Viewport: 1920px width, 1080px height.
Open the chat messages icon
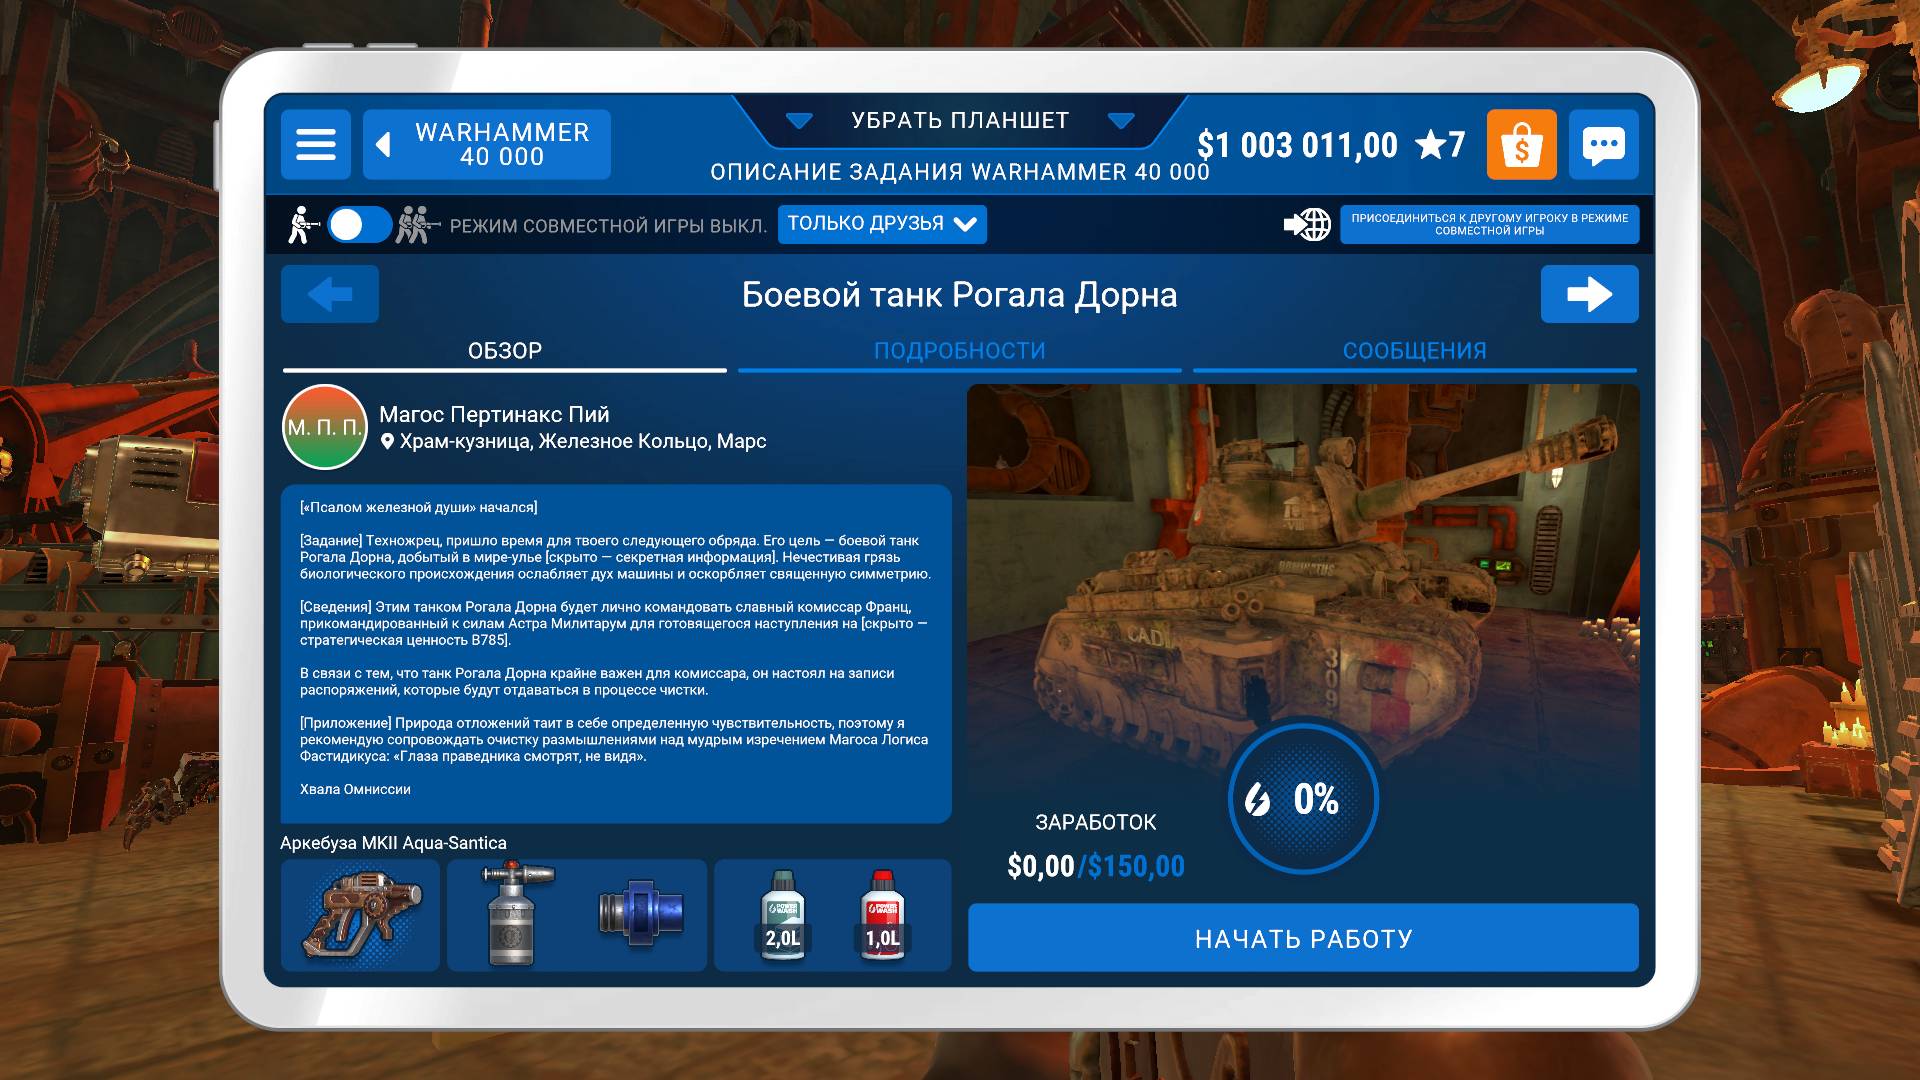click(1603, 145)
